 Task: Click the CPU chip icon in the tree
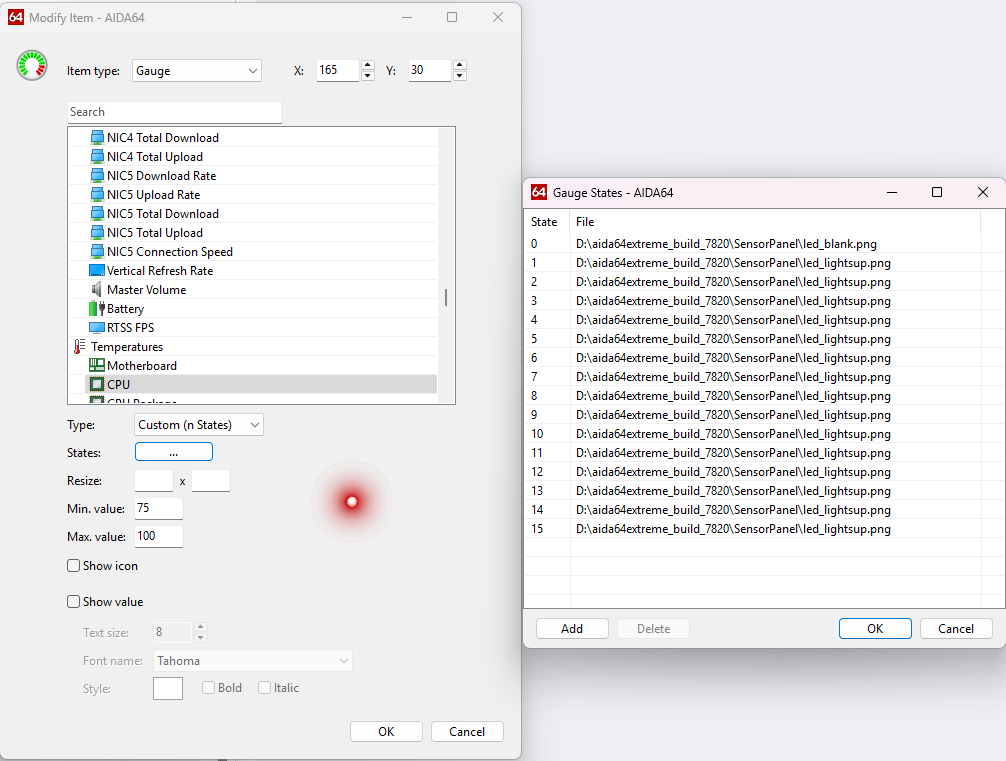pos(97,384)
